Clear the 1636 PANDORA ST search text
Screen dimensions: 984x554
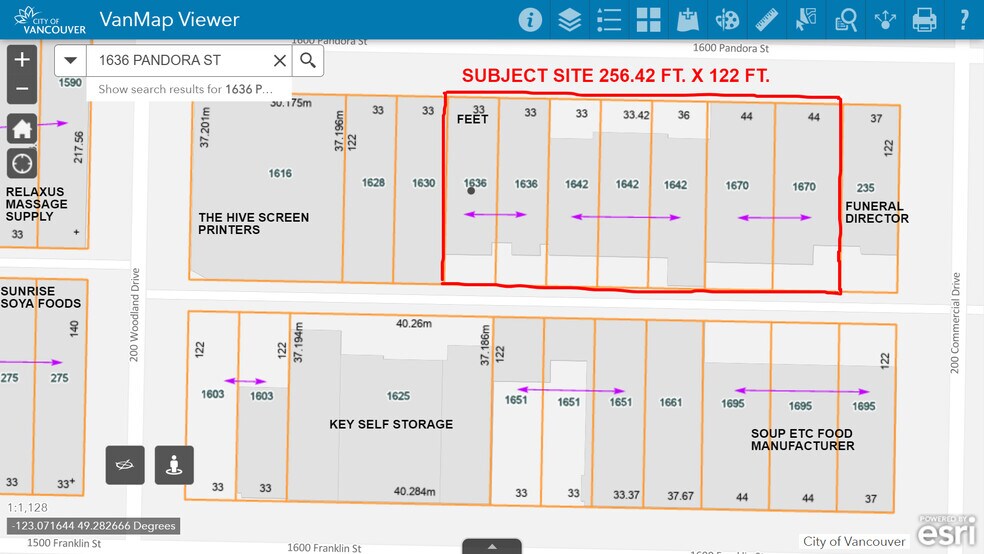click(x=280, y=60)
